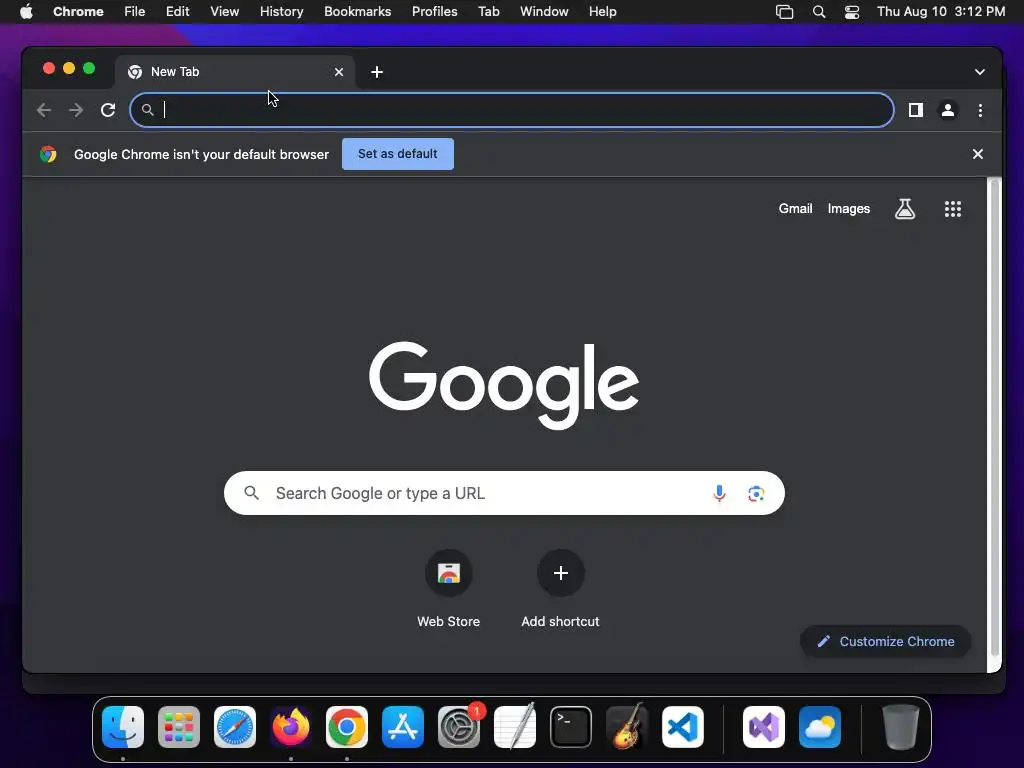This screenshot has width=1024, height=768.
Task: Open the Tab menu
Action: pos(488,12)
